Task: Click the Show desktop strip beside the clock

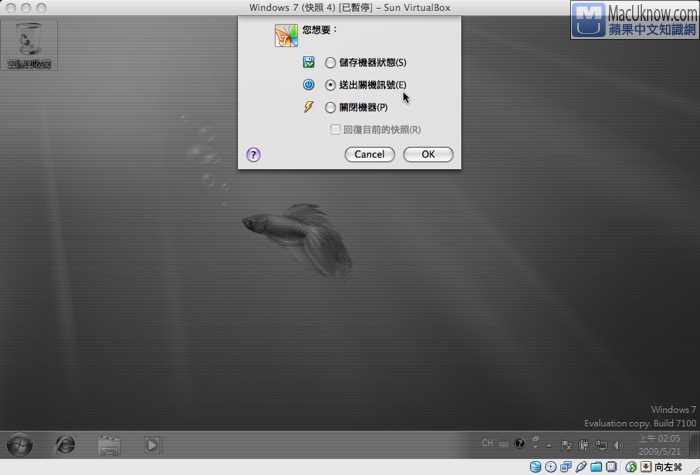Action: click(x=694, y=445)
